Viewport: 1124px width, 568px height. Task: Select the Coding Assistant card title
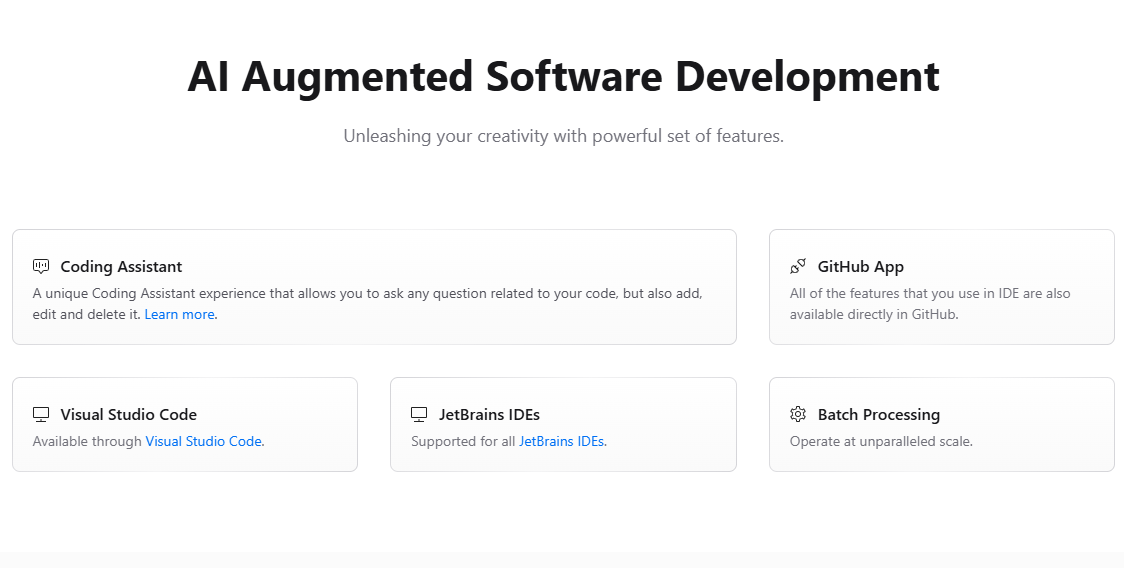click(121, 267)
